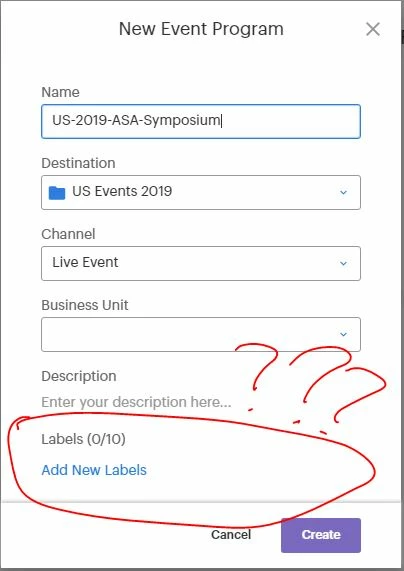Click the Name field containing US-2019-ASA-Symposium

201,122
